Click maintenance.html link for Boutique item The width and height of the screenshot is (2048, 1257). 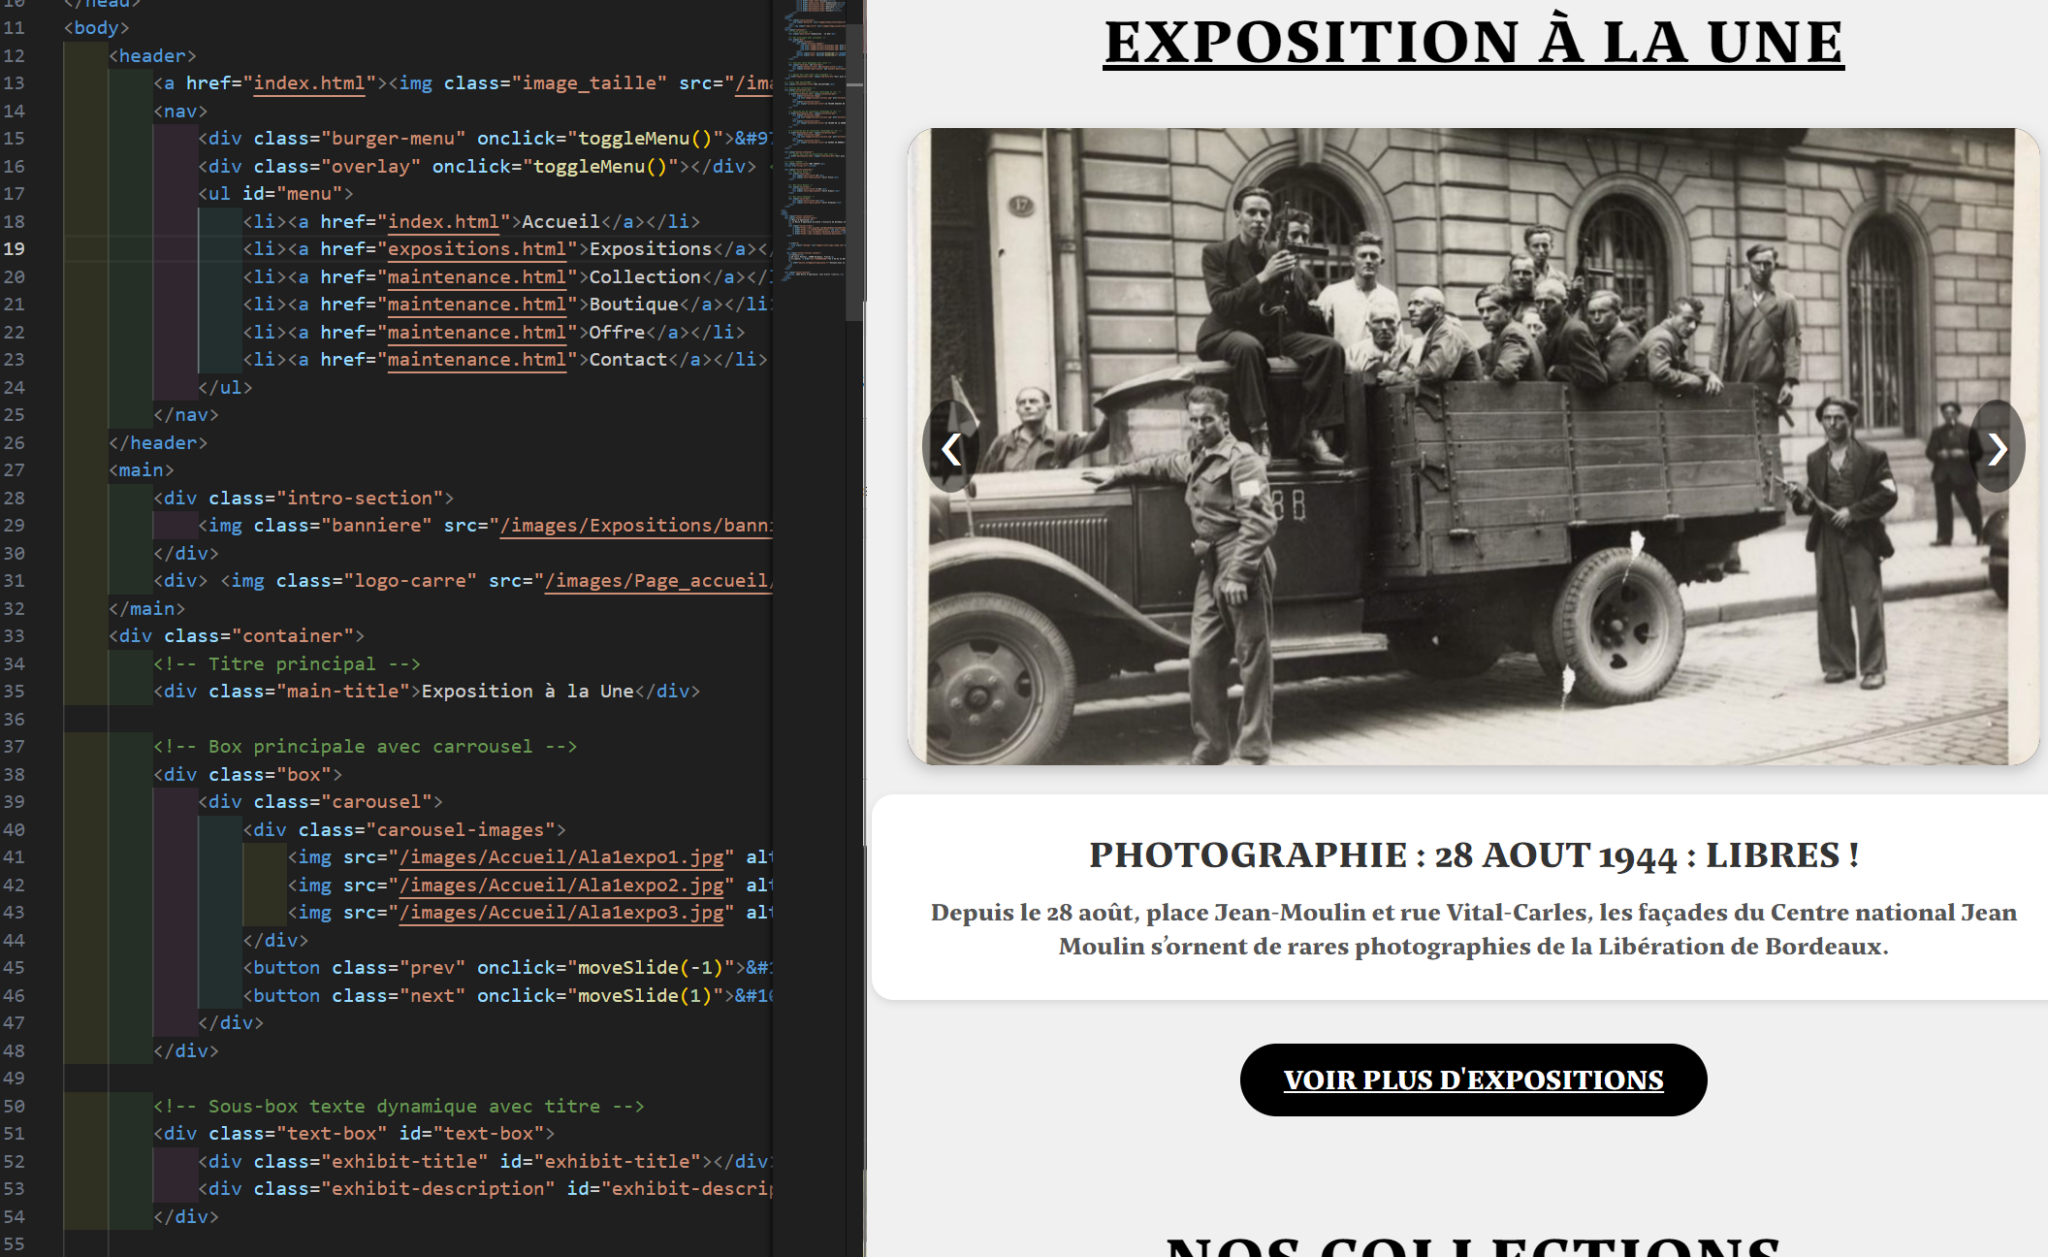477,304
